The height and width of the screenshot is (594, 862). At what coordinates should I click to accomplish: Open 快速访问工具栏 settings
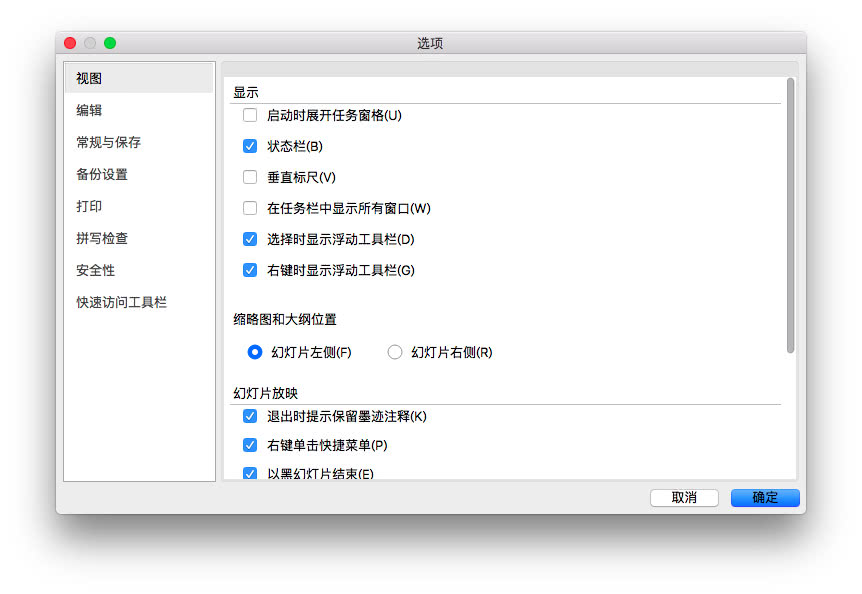139,302
